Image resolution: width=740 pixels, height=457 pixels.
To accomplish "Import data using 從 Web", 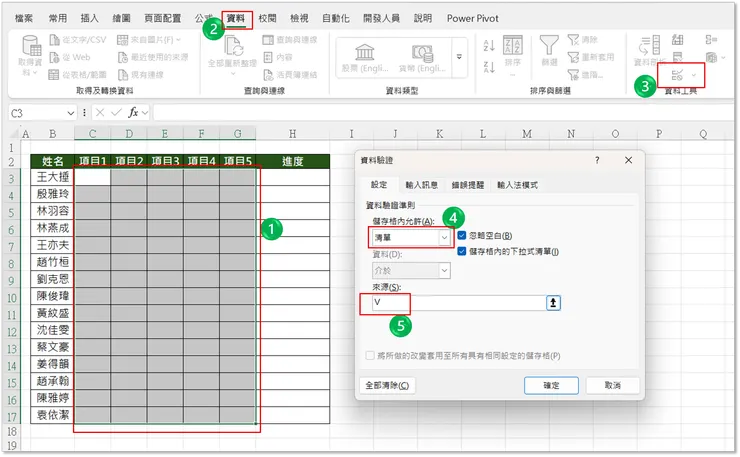I will tap(70, 57).
